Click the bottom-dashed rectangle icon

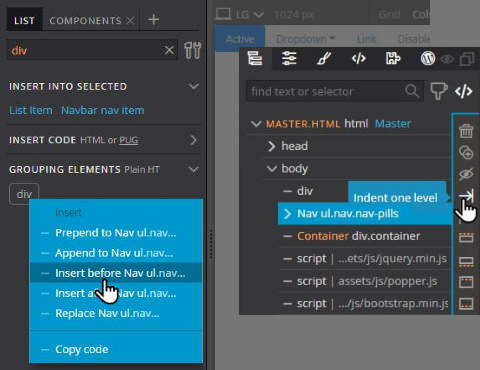(466, 261)
